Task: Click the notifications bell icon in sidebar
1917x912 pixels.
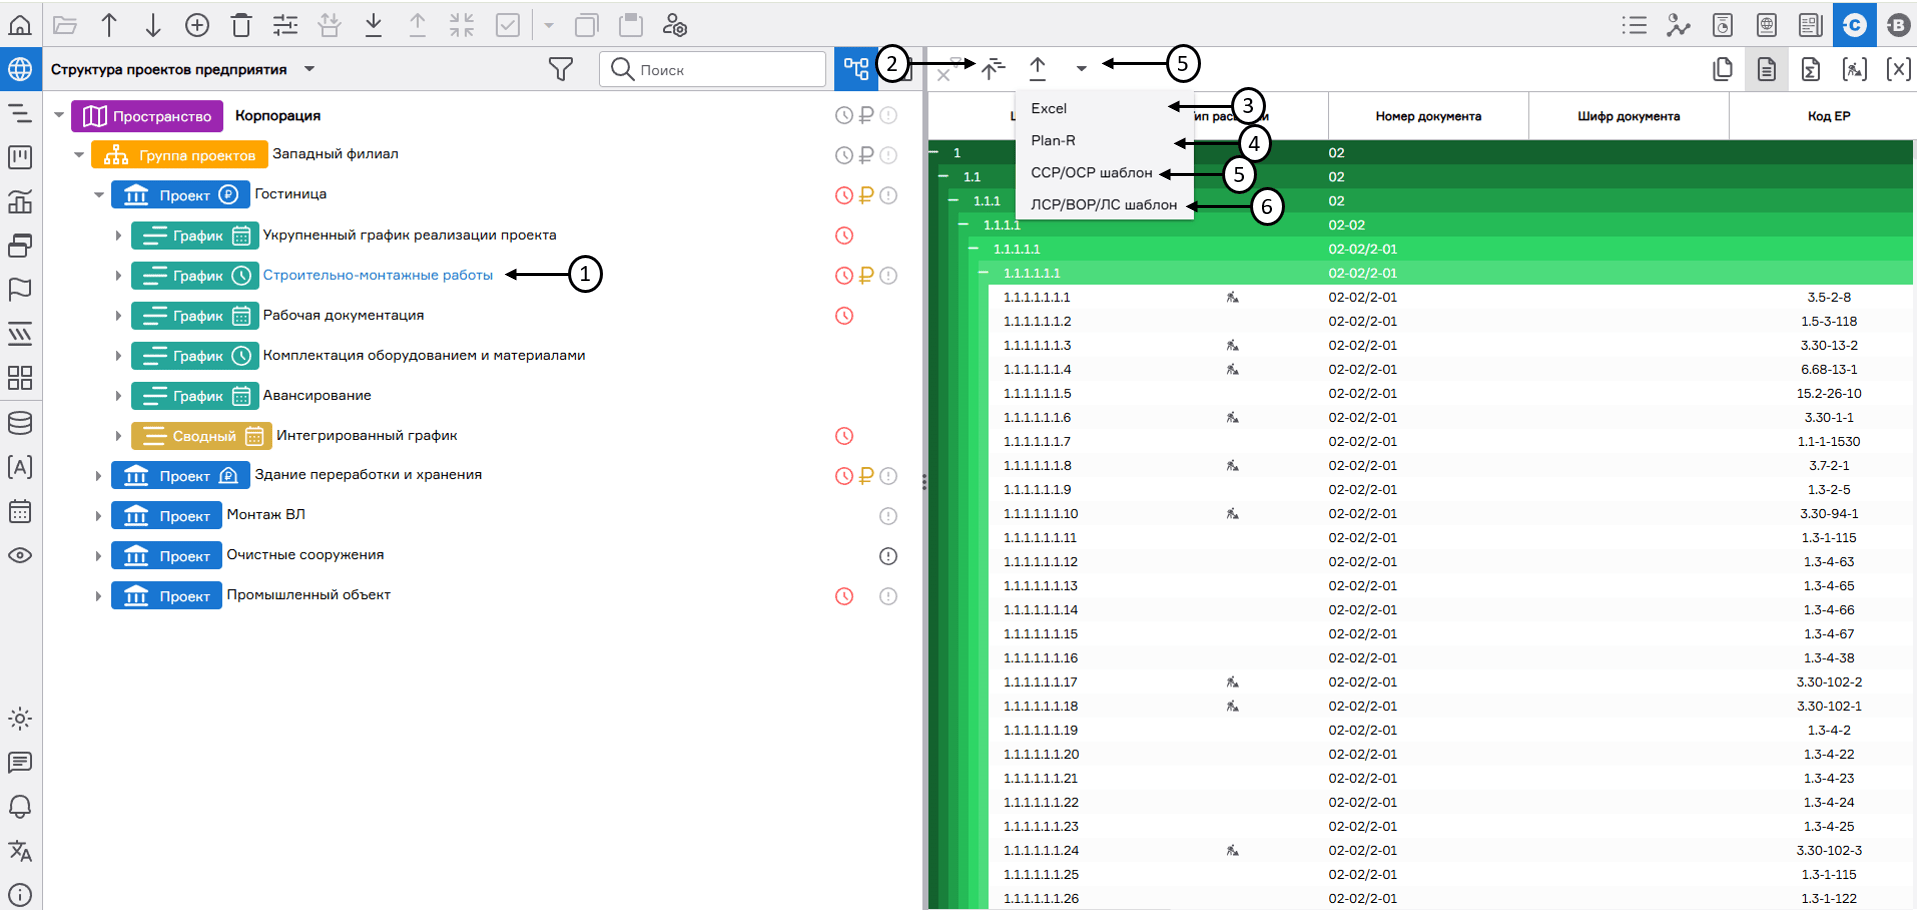Action: [20, 806]
